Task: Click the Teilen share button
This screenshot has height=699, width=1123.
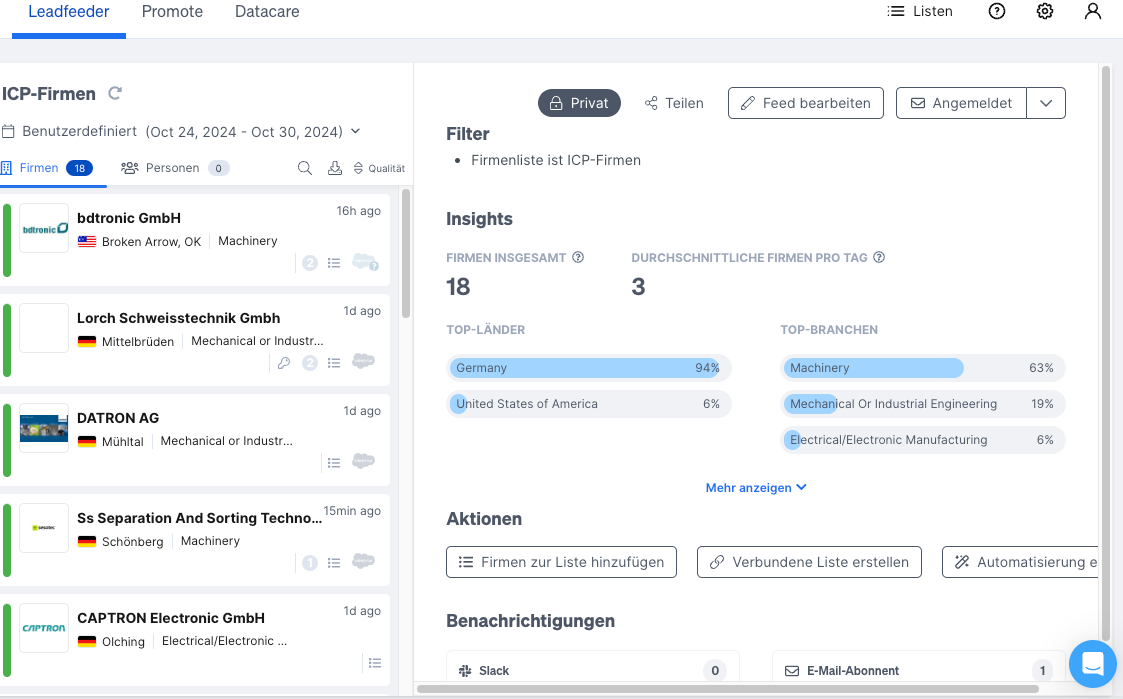Action: pyautogui.click(x=674, y=103)
